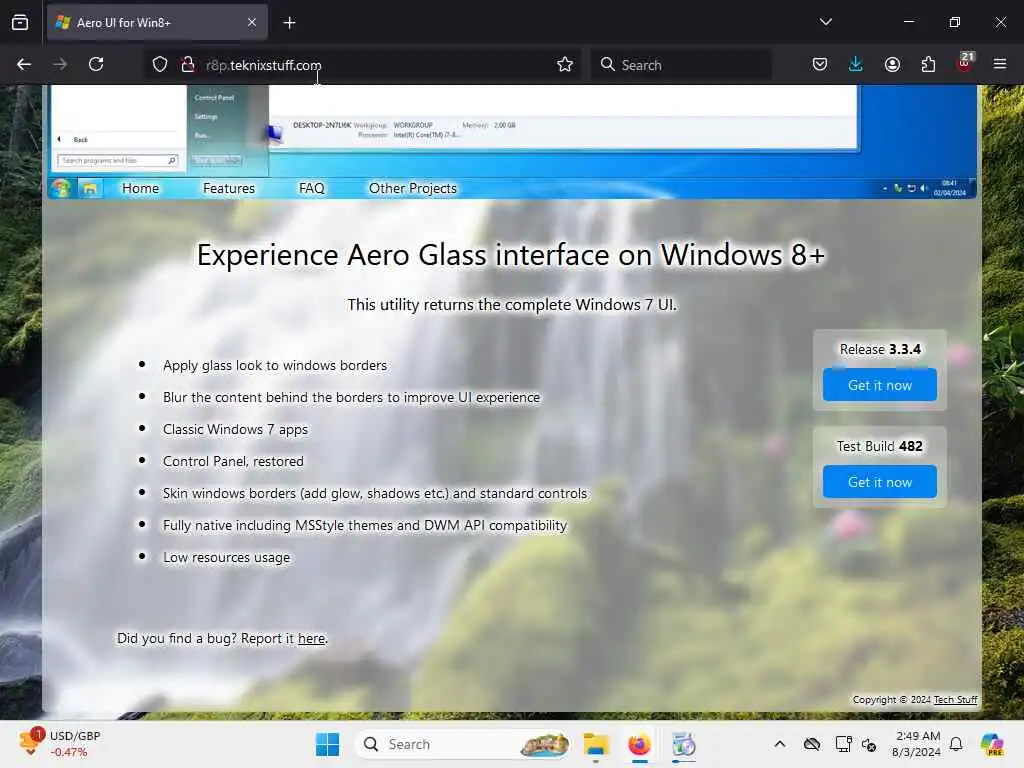Open the Firefox View tab icon
The height and width of the screenshot is (768, 1024).
tap(20, 22)
